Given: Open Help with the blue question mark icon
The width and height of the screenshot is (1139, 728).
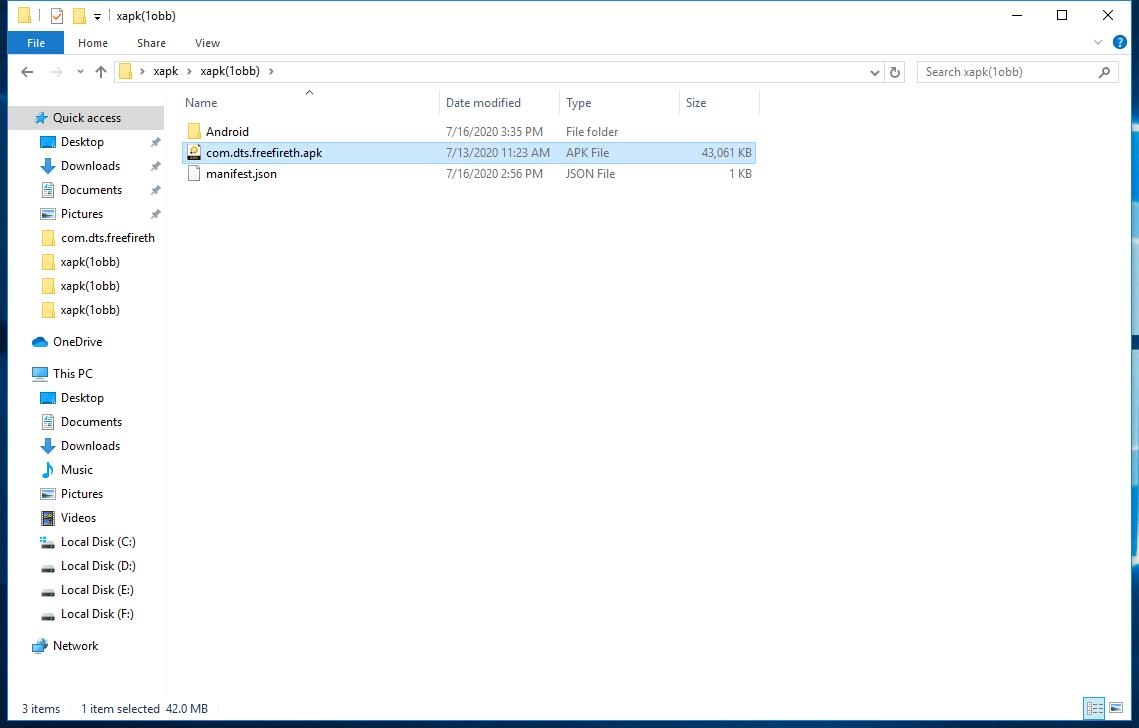Looking at the screenshot, I should [1120, 42].
